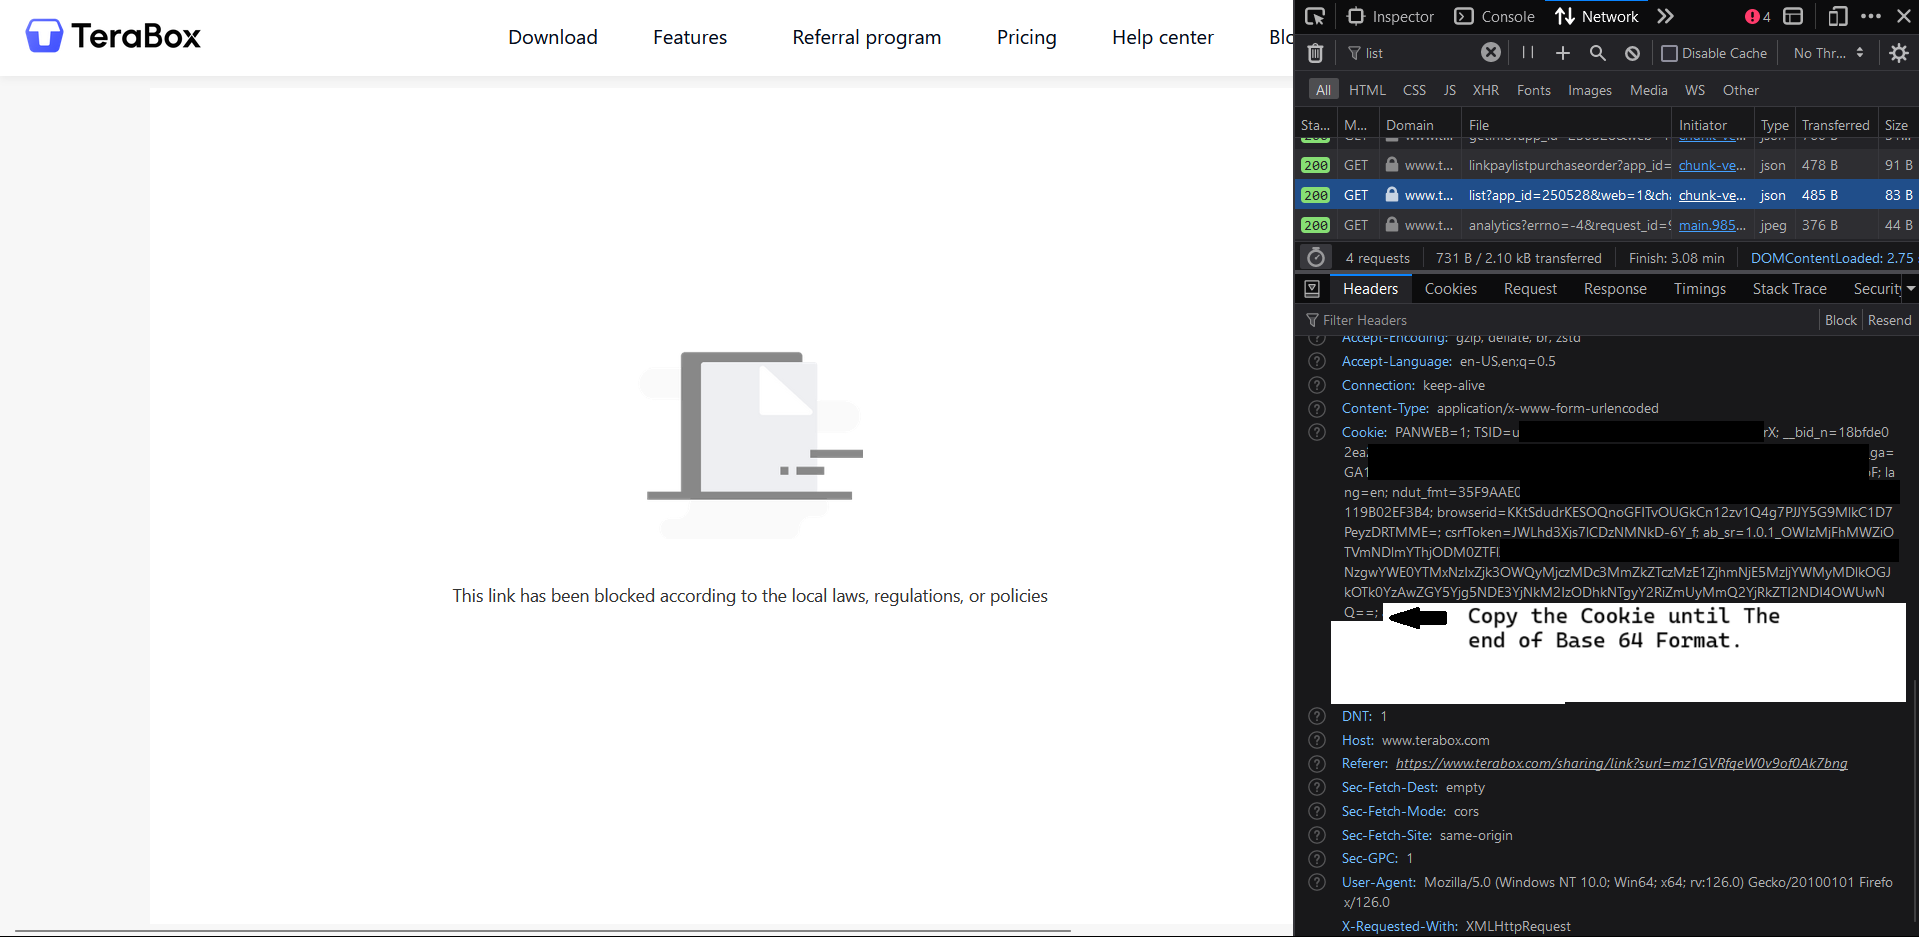Open the Help center link
Image resolution: width=1919 pixels, height=937 pixels.
click(1162, 37)
